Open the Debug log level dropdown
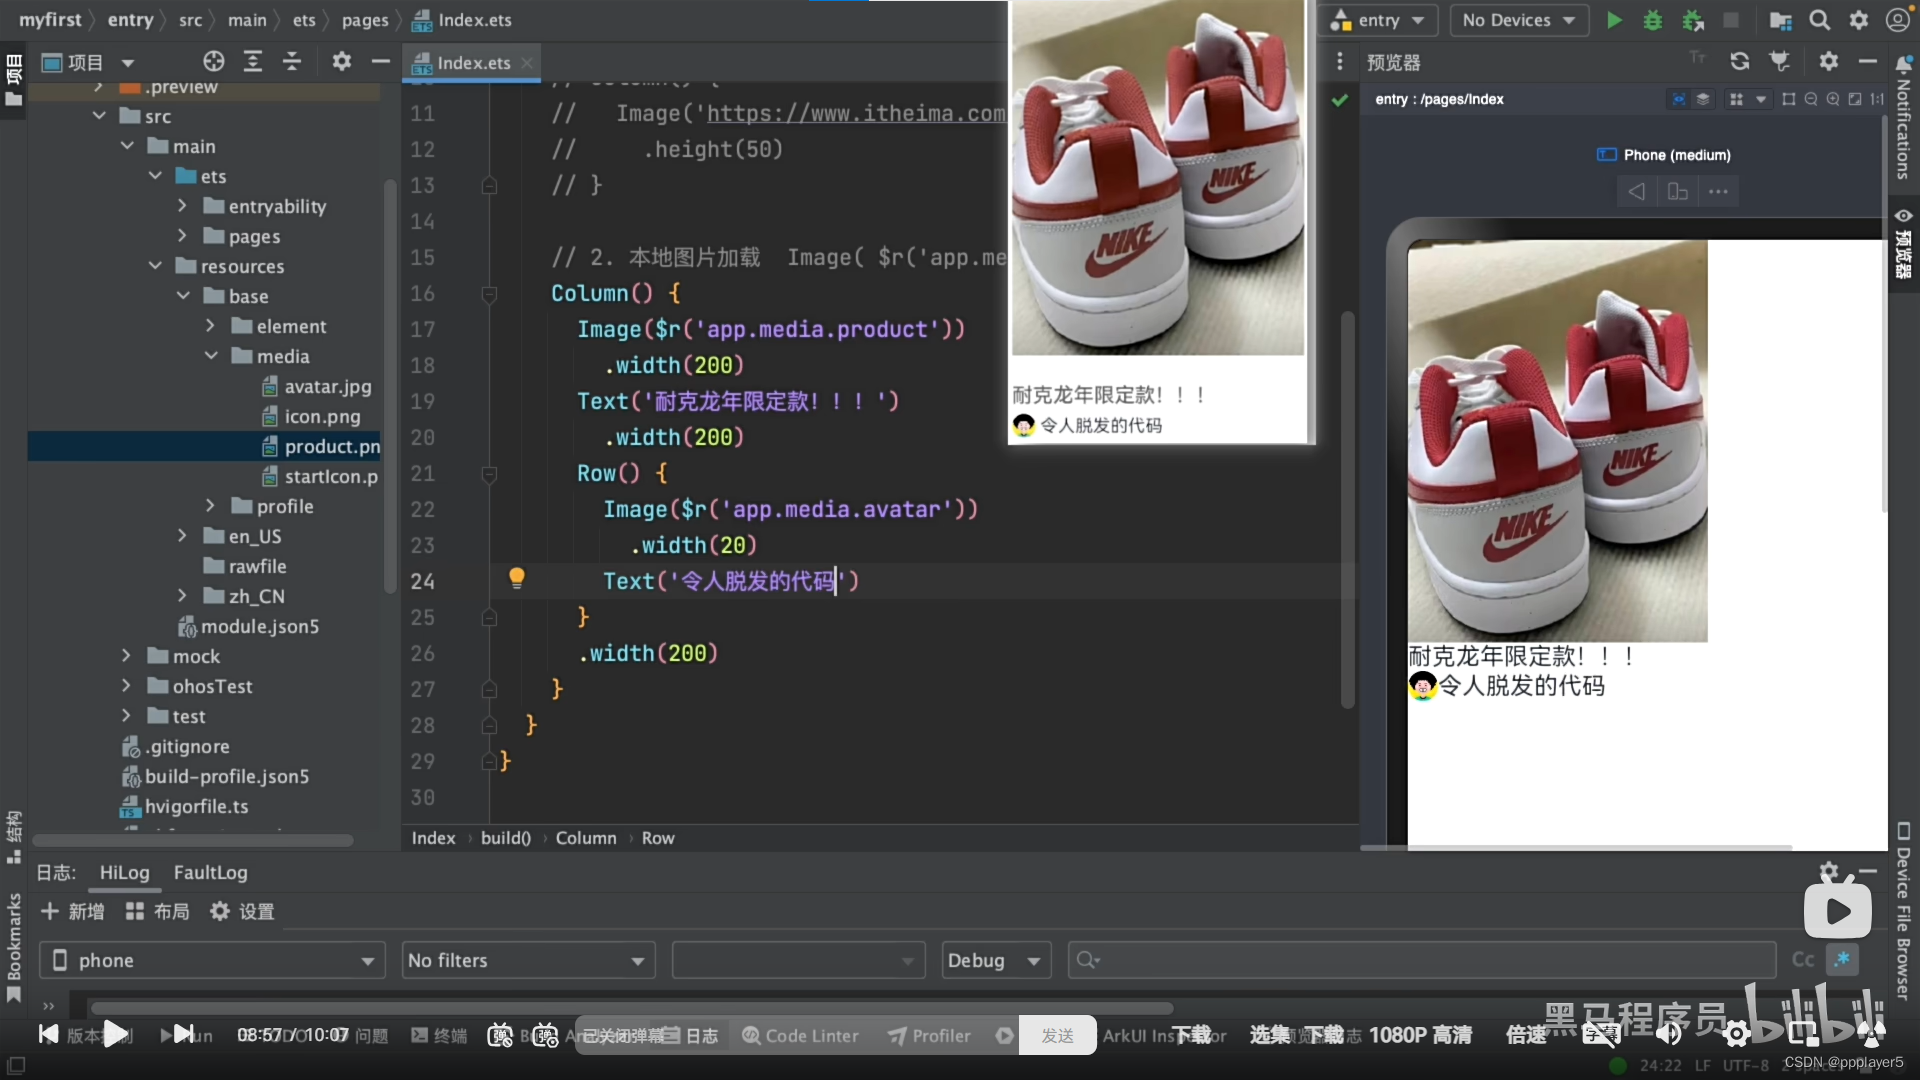 coord(995,960)
